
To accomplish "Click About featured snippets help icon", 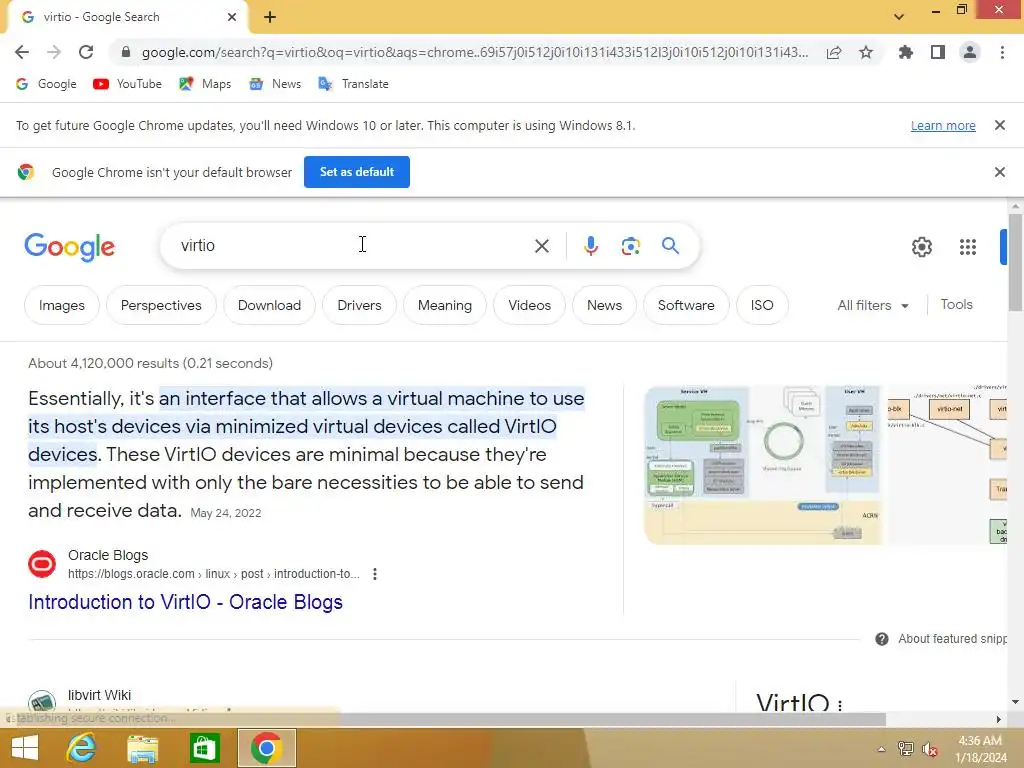I will pos(882,639).
